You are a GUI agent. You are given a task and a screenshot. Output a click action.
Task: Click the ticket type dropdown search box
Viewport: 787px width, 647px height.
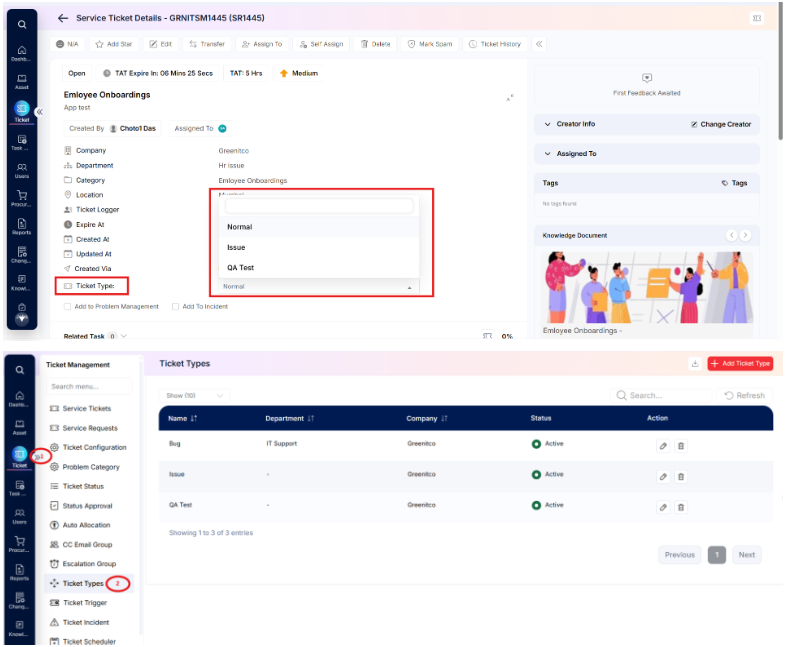319,206
